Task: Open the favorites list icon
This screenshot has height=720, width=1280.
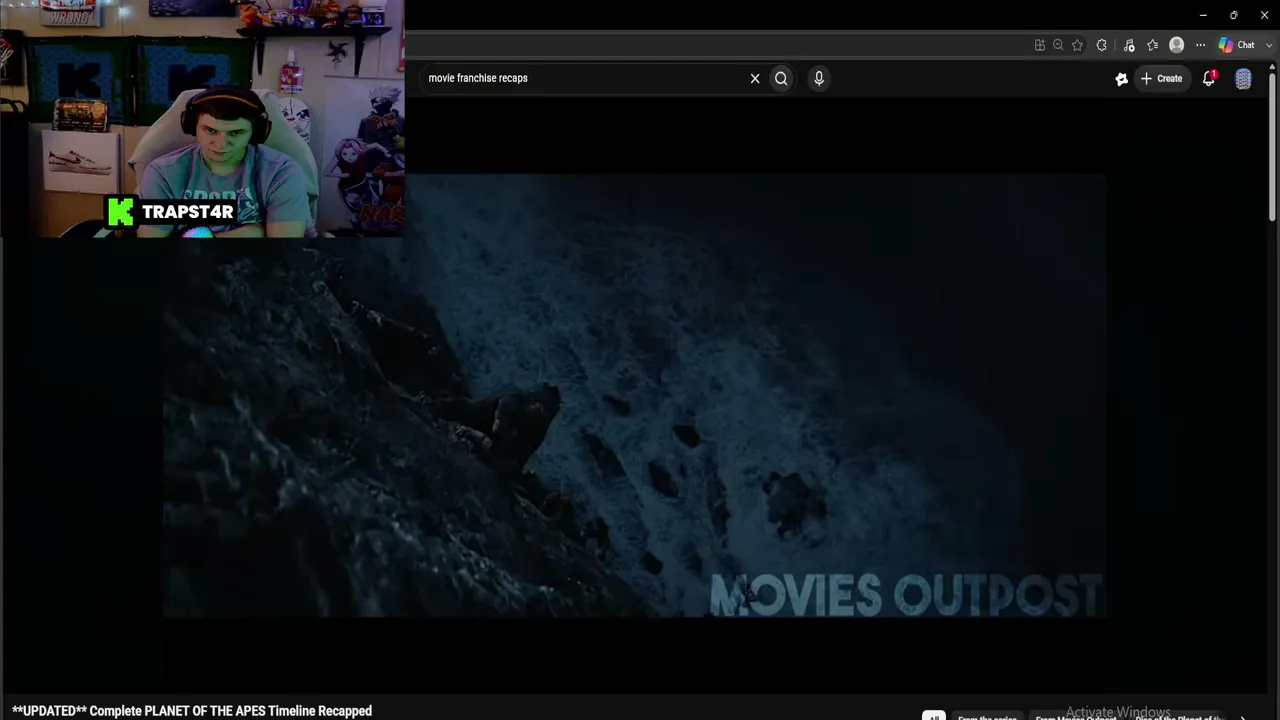Action: (x=1153, y=45)
